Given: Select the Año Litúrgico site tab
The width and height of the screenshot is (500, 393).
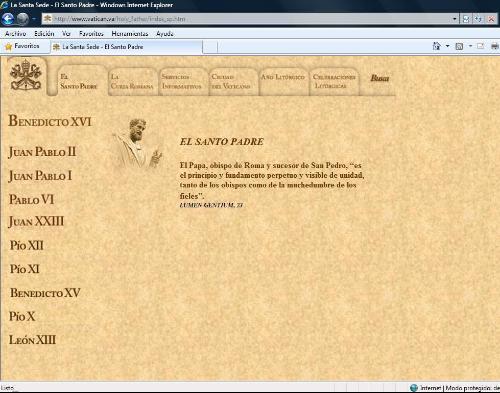Looking at the screenshot, I should click(283, 81).
